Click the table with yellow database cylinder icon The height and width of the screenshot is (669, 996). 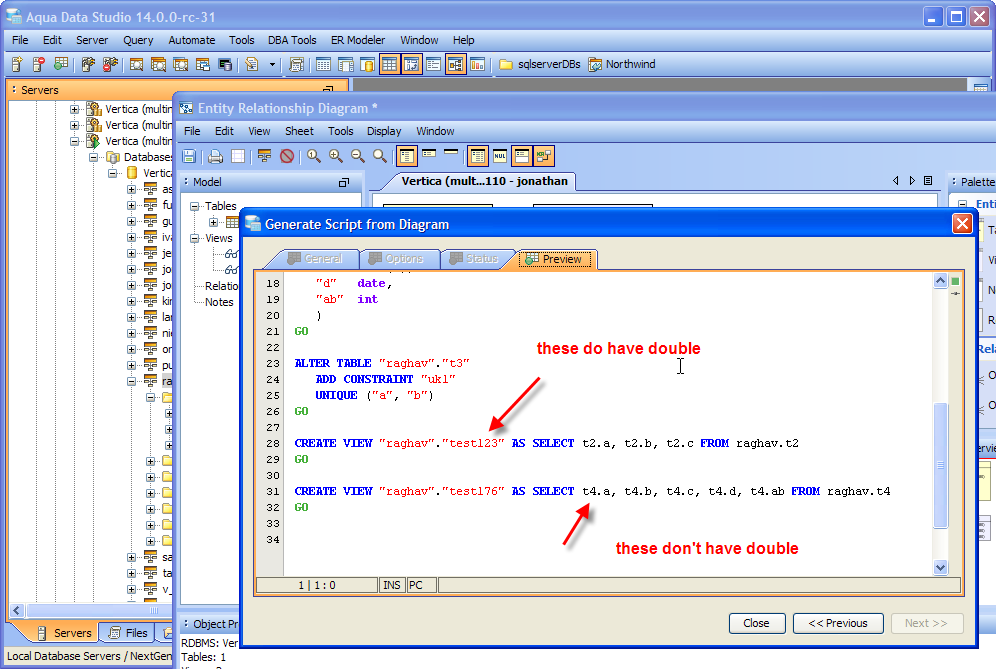pos(367,64)
